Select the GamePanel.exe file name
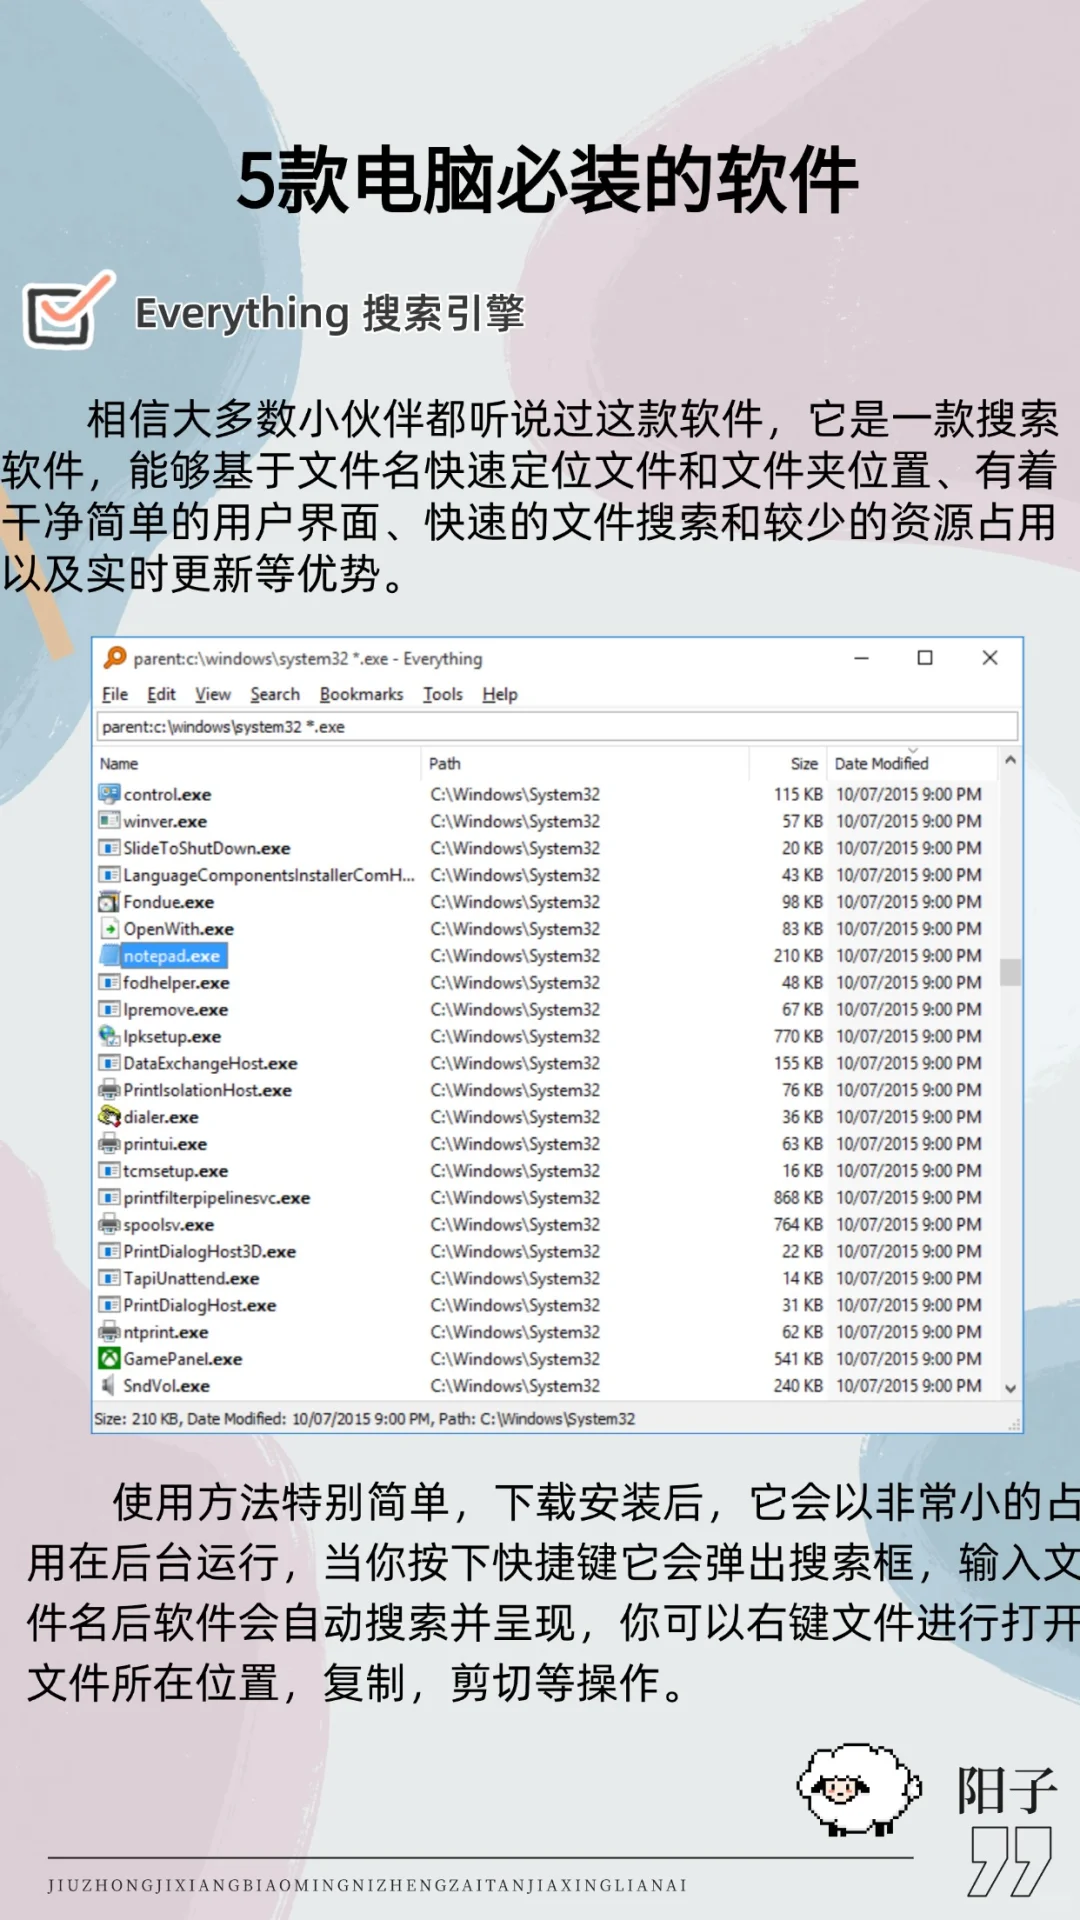The image size is (1080, 1920). [x=183, y=1359]
